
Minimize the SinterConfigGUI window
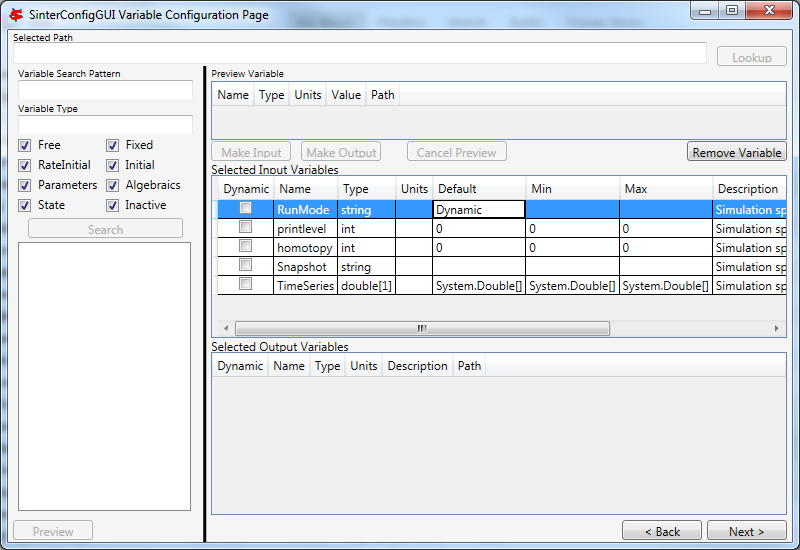705,11
